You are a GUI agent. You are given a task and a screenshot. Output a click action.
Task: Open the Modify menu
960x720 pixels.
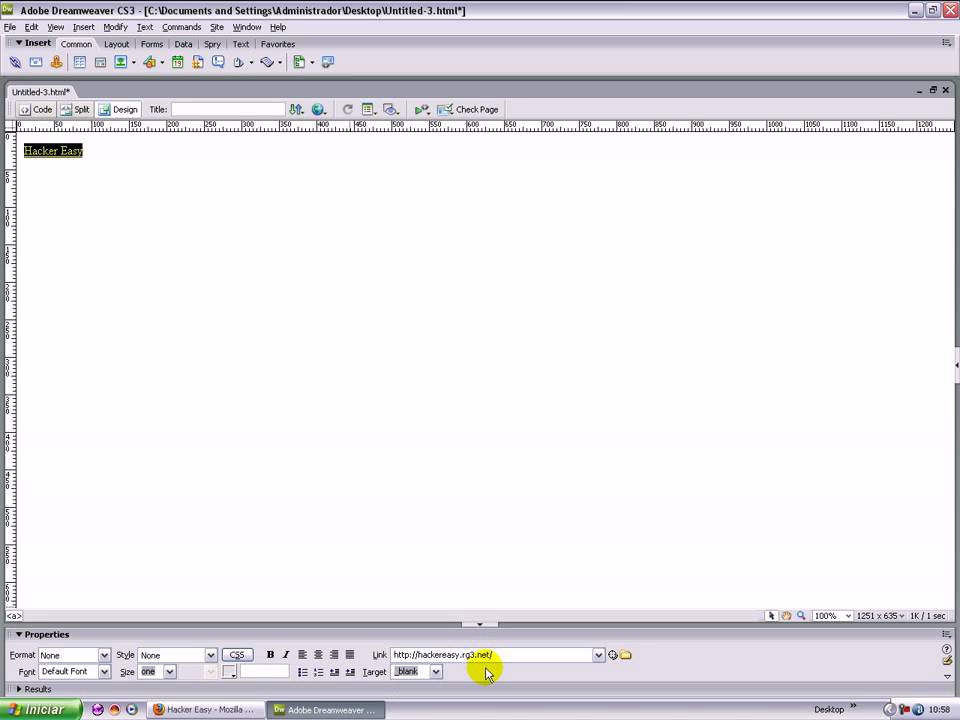(x=115, y=27)
